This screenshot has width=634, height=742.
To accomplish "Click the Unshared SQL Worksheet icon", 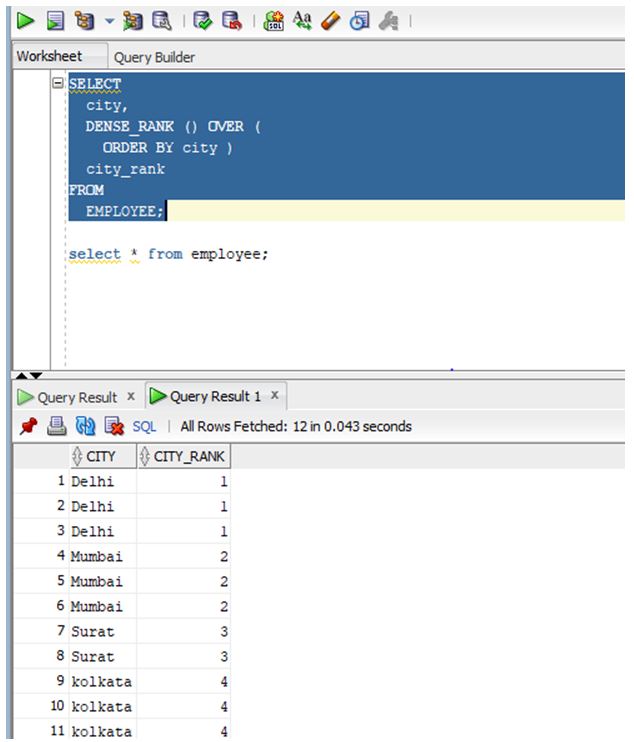I will point(274,21).
